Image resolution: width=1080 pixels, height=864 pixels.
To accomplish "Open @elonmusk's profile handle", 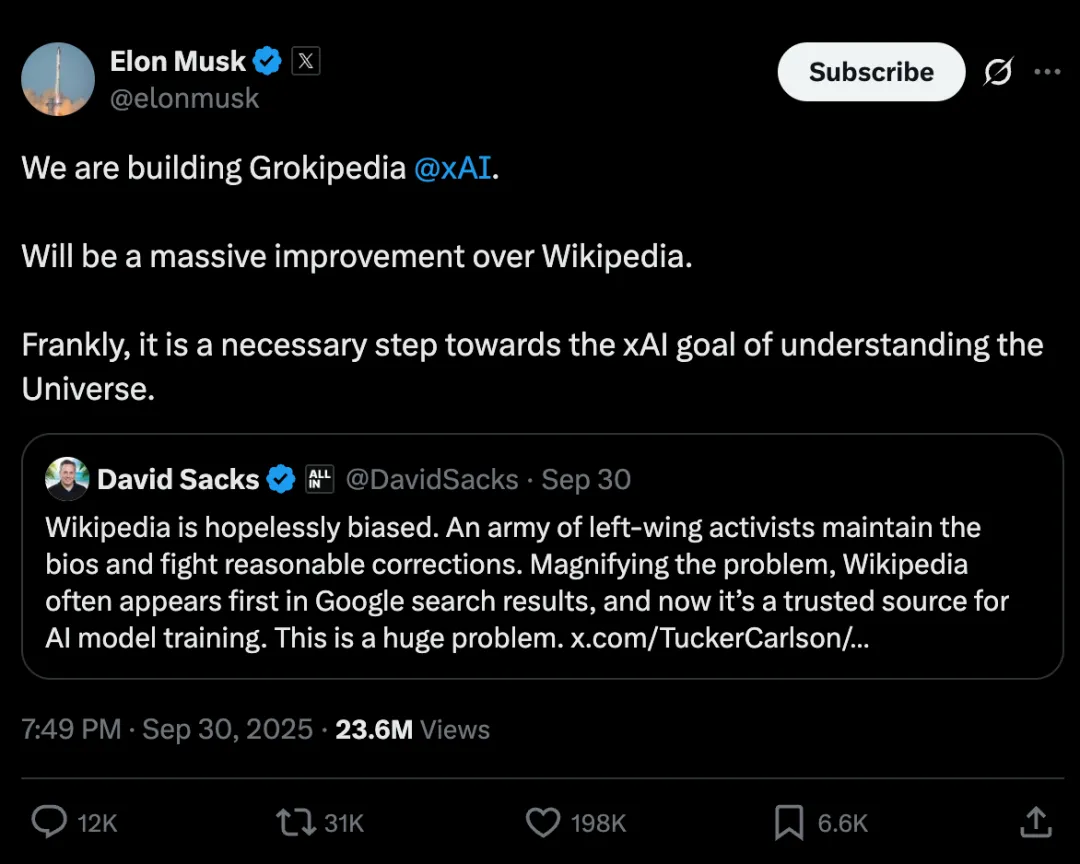I will [x=185, y=98].
